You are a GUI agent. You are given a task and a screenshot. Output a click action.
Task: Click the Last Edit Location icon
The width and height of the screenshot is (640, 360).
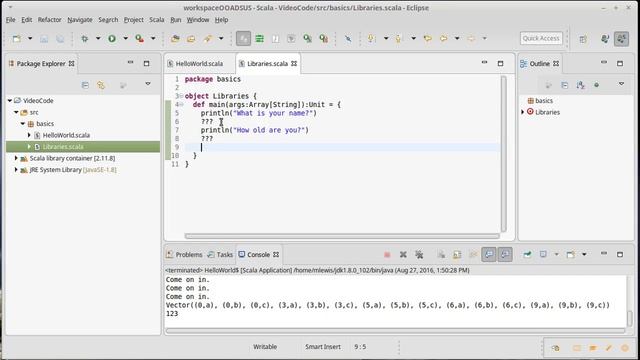[427, 38]
